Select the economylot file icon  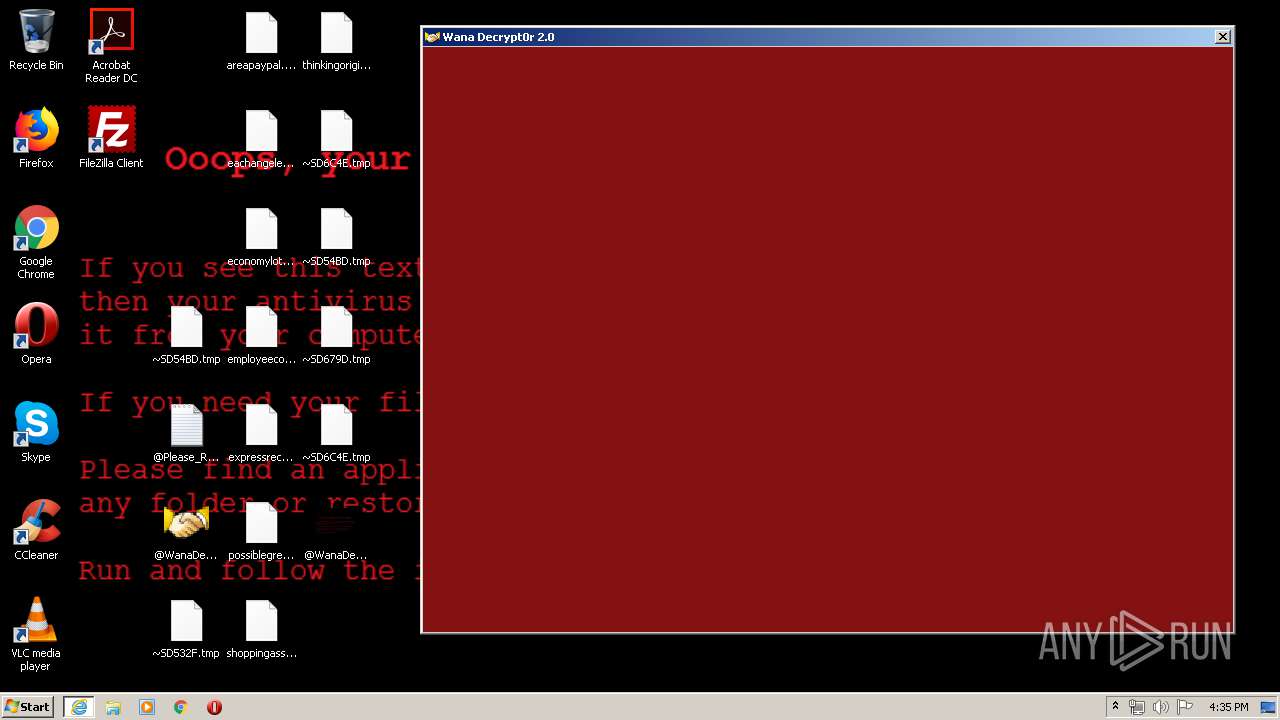261,236
